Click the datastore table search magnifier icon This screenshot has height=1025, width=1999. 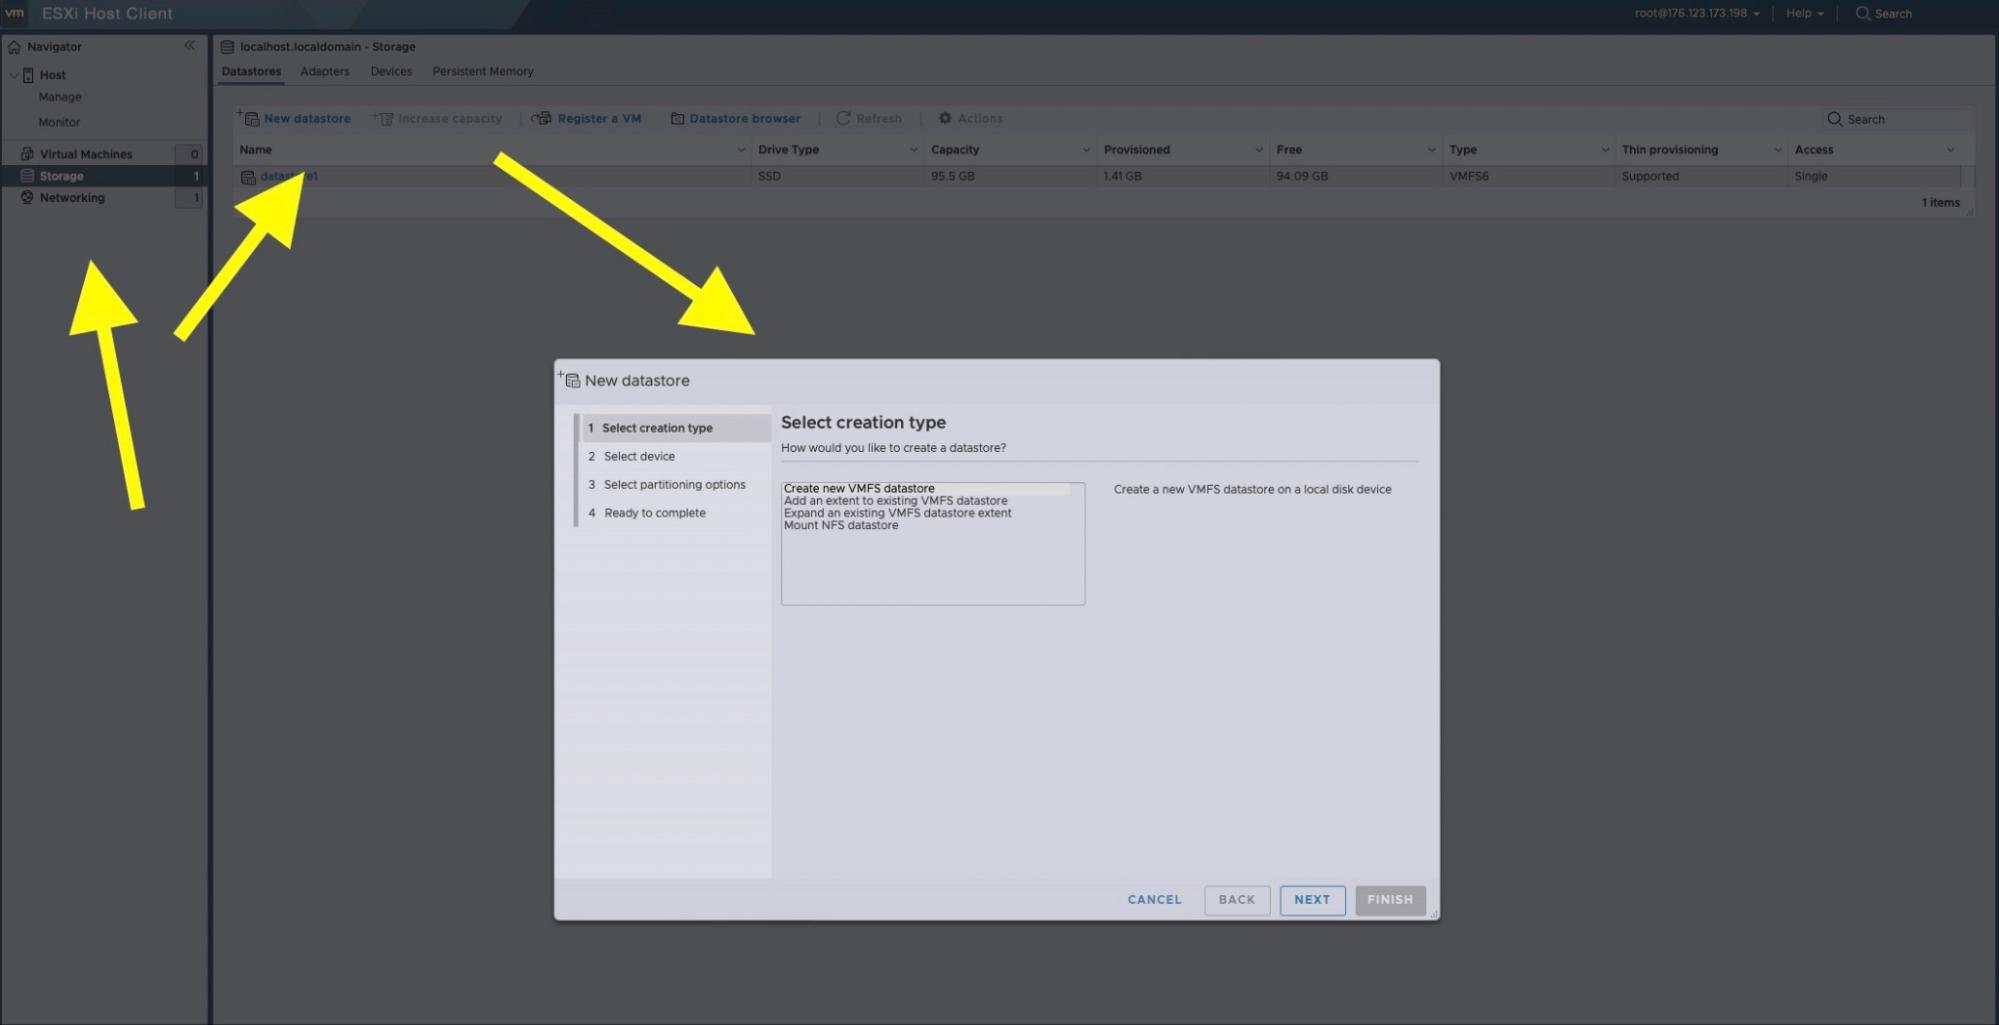coord(1834,119)
